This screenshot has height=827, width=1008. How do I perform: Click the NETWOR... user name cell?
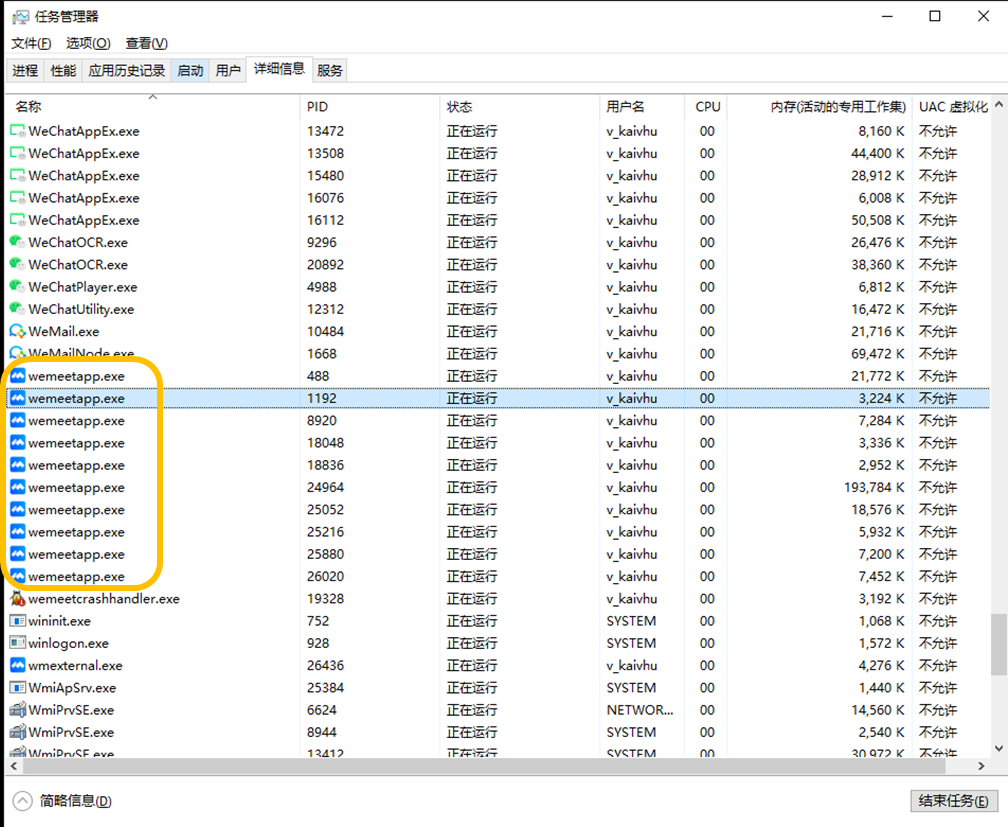pos(640,710)
